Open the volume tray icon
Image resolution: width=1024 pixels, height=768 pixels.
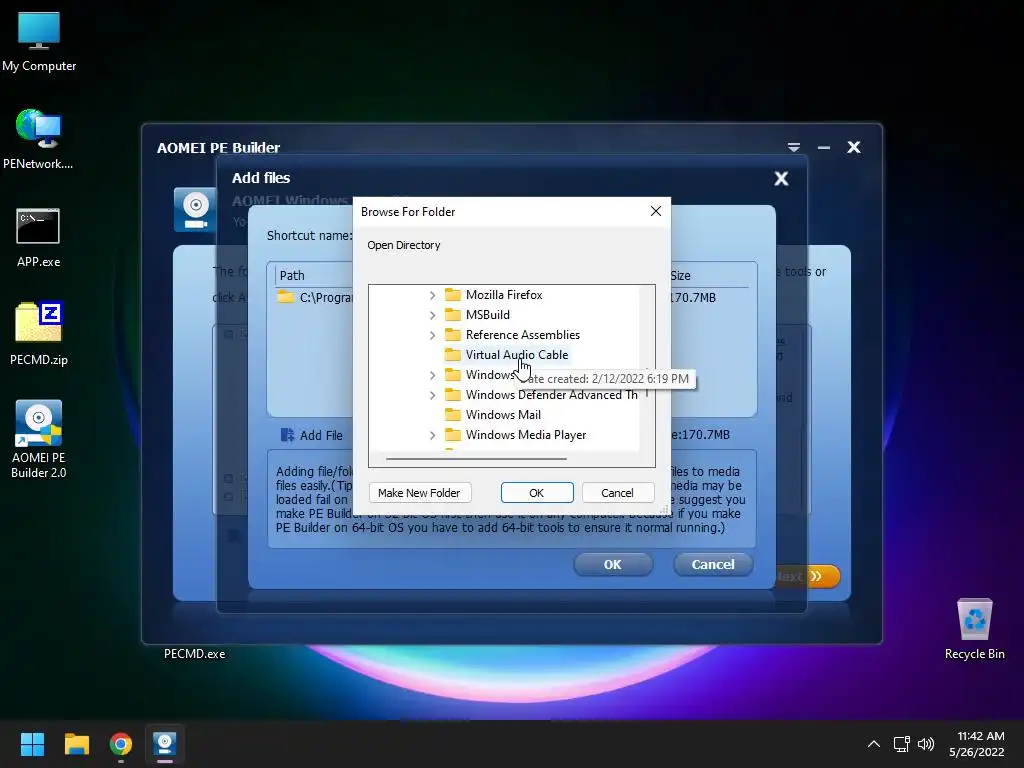926,744
